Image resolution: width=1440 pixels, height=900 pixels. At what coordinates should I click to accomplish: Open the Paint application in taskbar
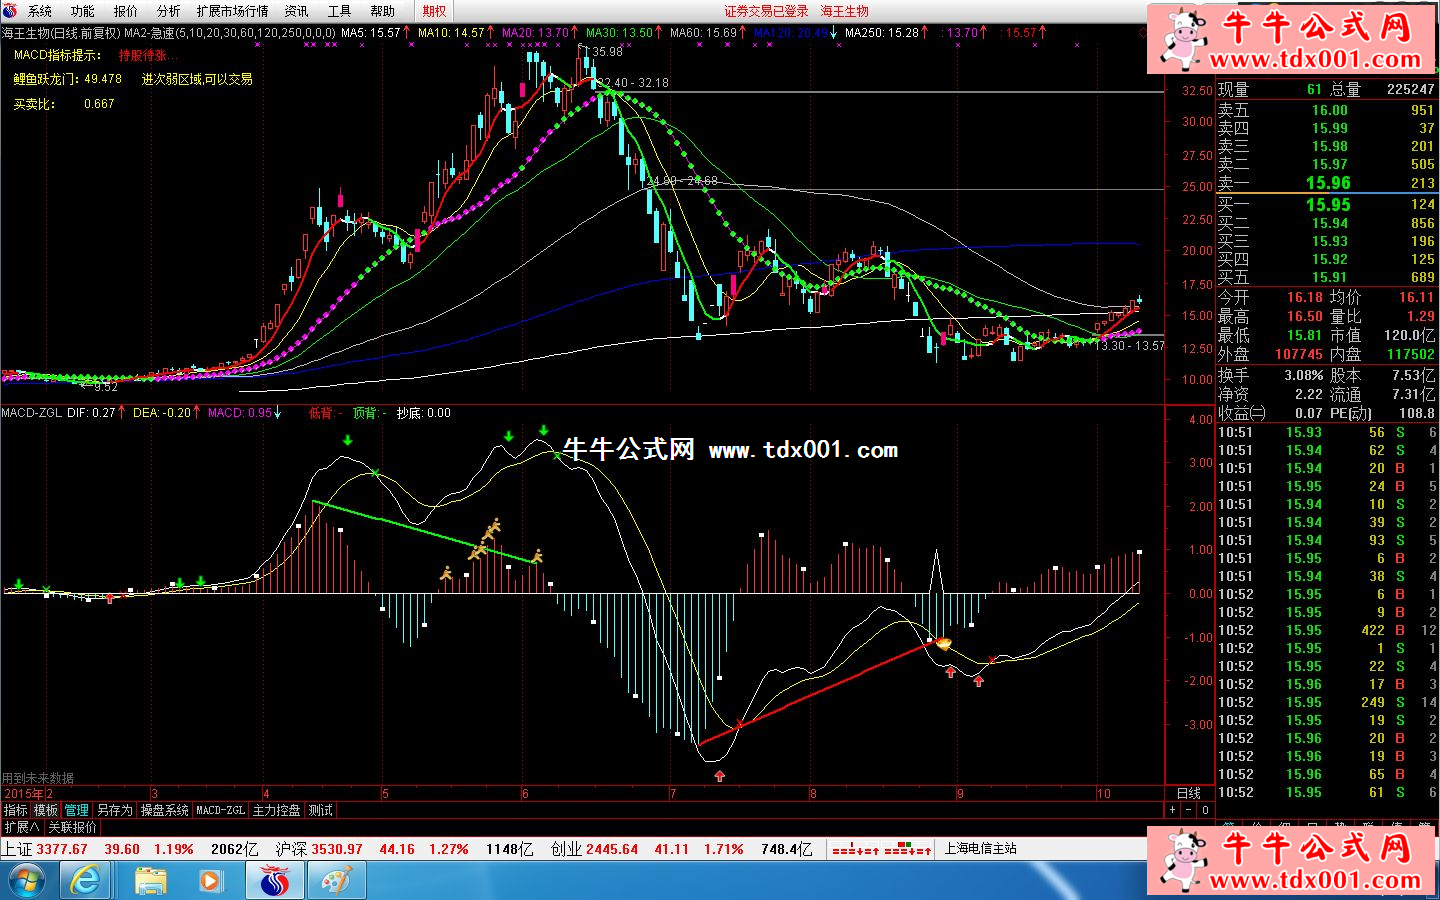pyautogui.click(x=336, y=881)
